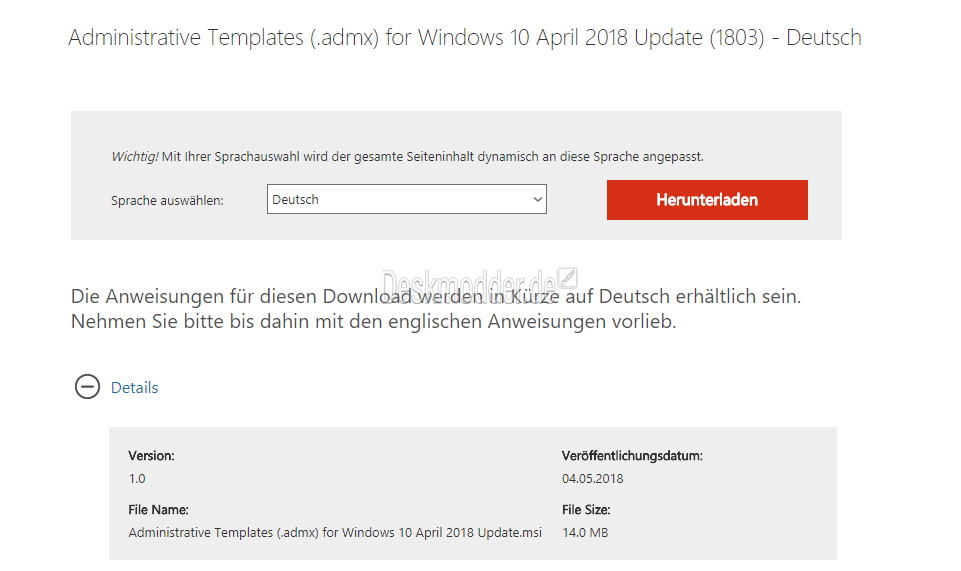The width and height of the screenshot is (961, 571).
Task: Click the pen icon in Deskmodder.de watermark
Action: click(568, 279)
